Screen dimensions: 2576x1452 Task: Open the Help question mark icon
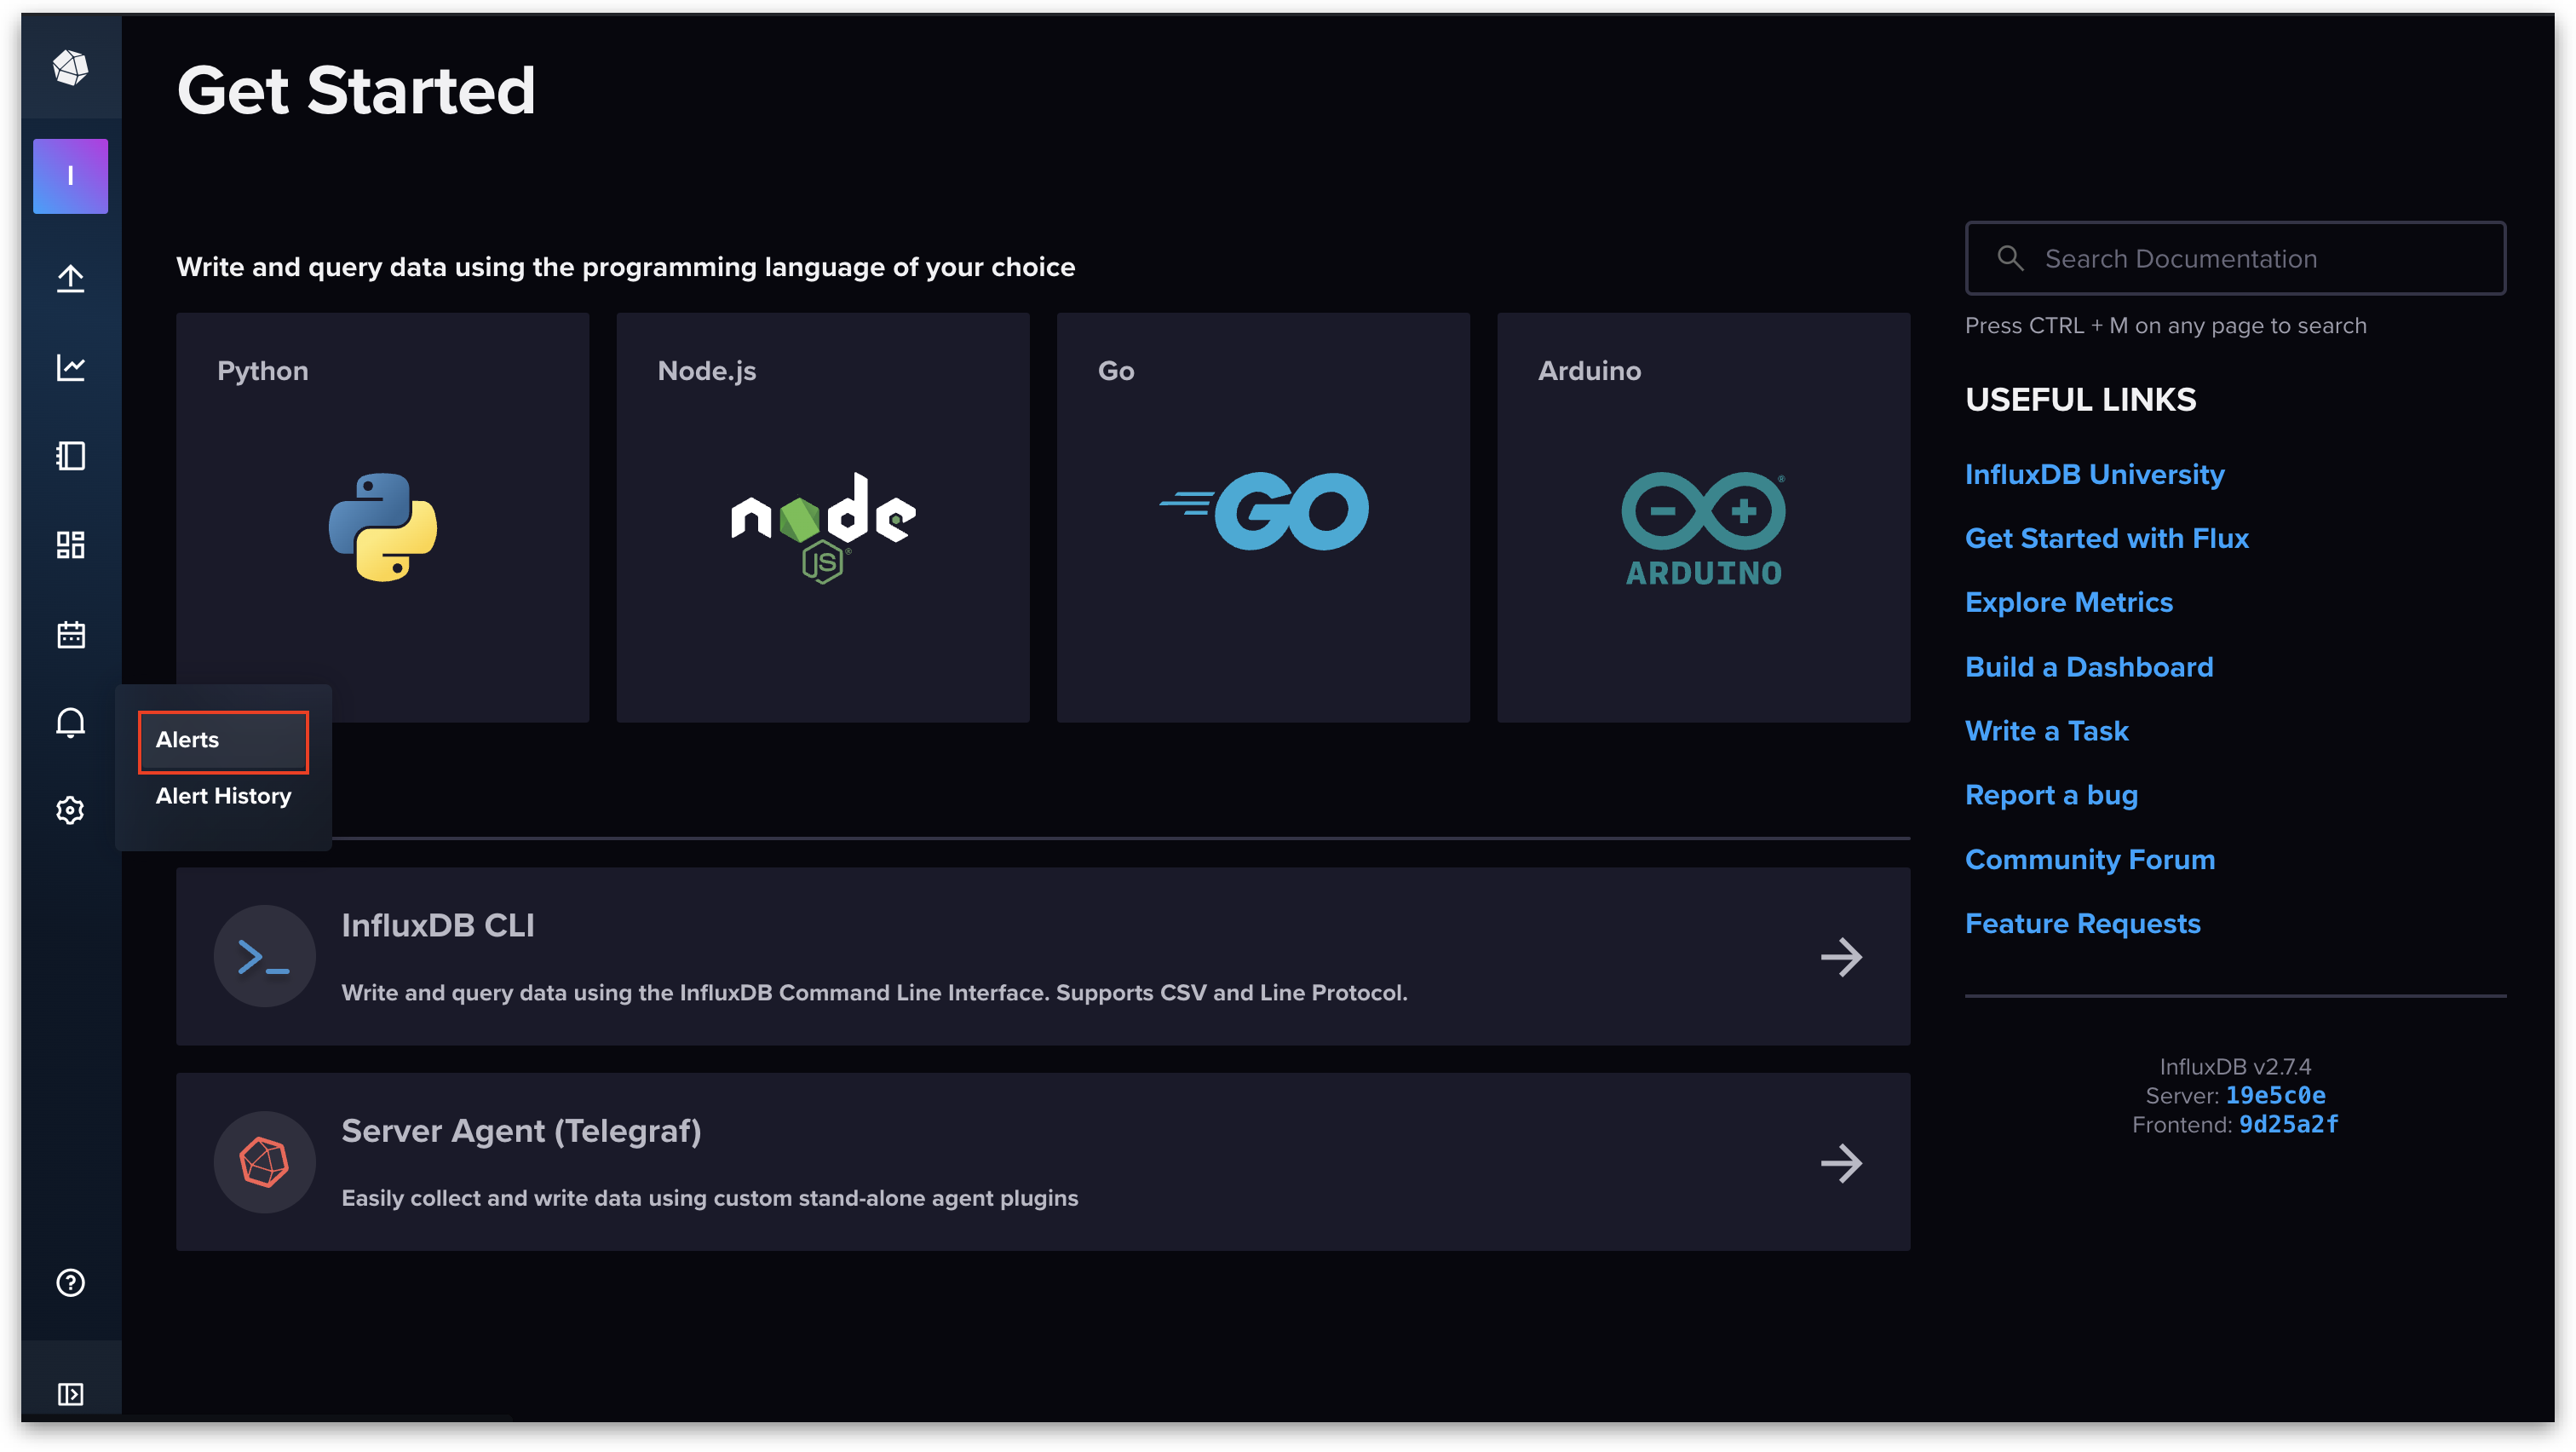tap(70, 1282)
